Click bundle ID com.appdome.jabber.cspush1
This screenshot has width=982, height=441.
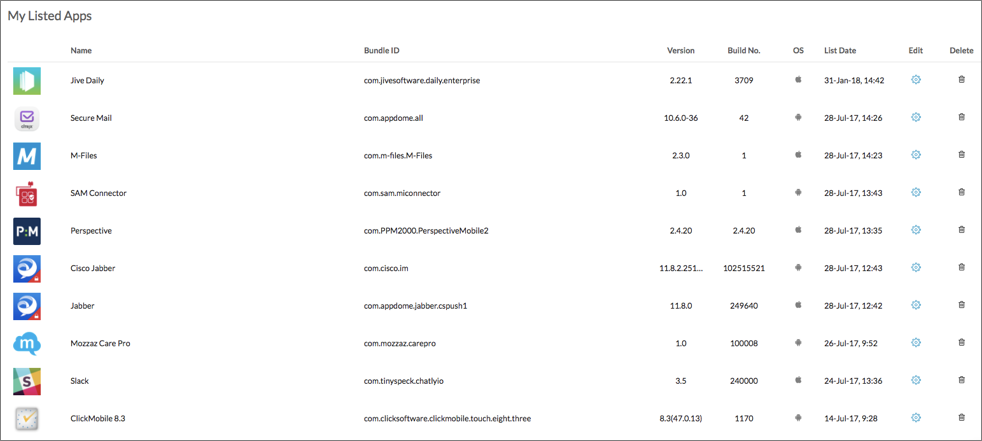[x=415, y=306]
